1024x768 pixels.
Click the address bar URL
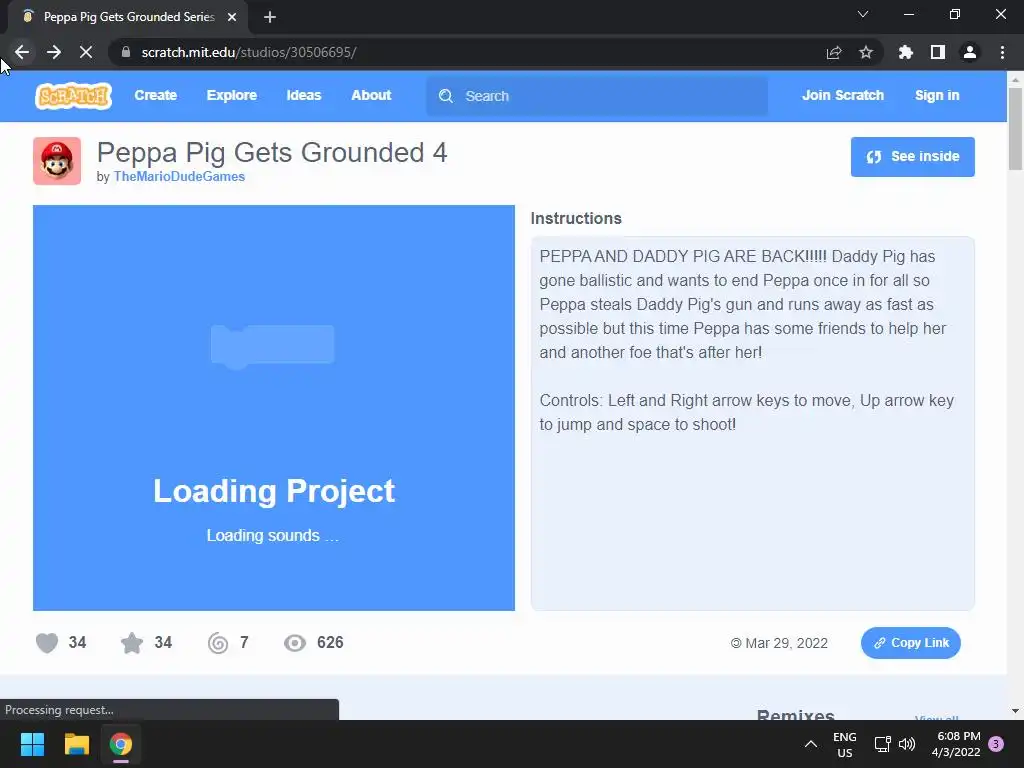pos(249,52)
